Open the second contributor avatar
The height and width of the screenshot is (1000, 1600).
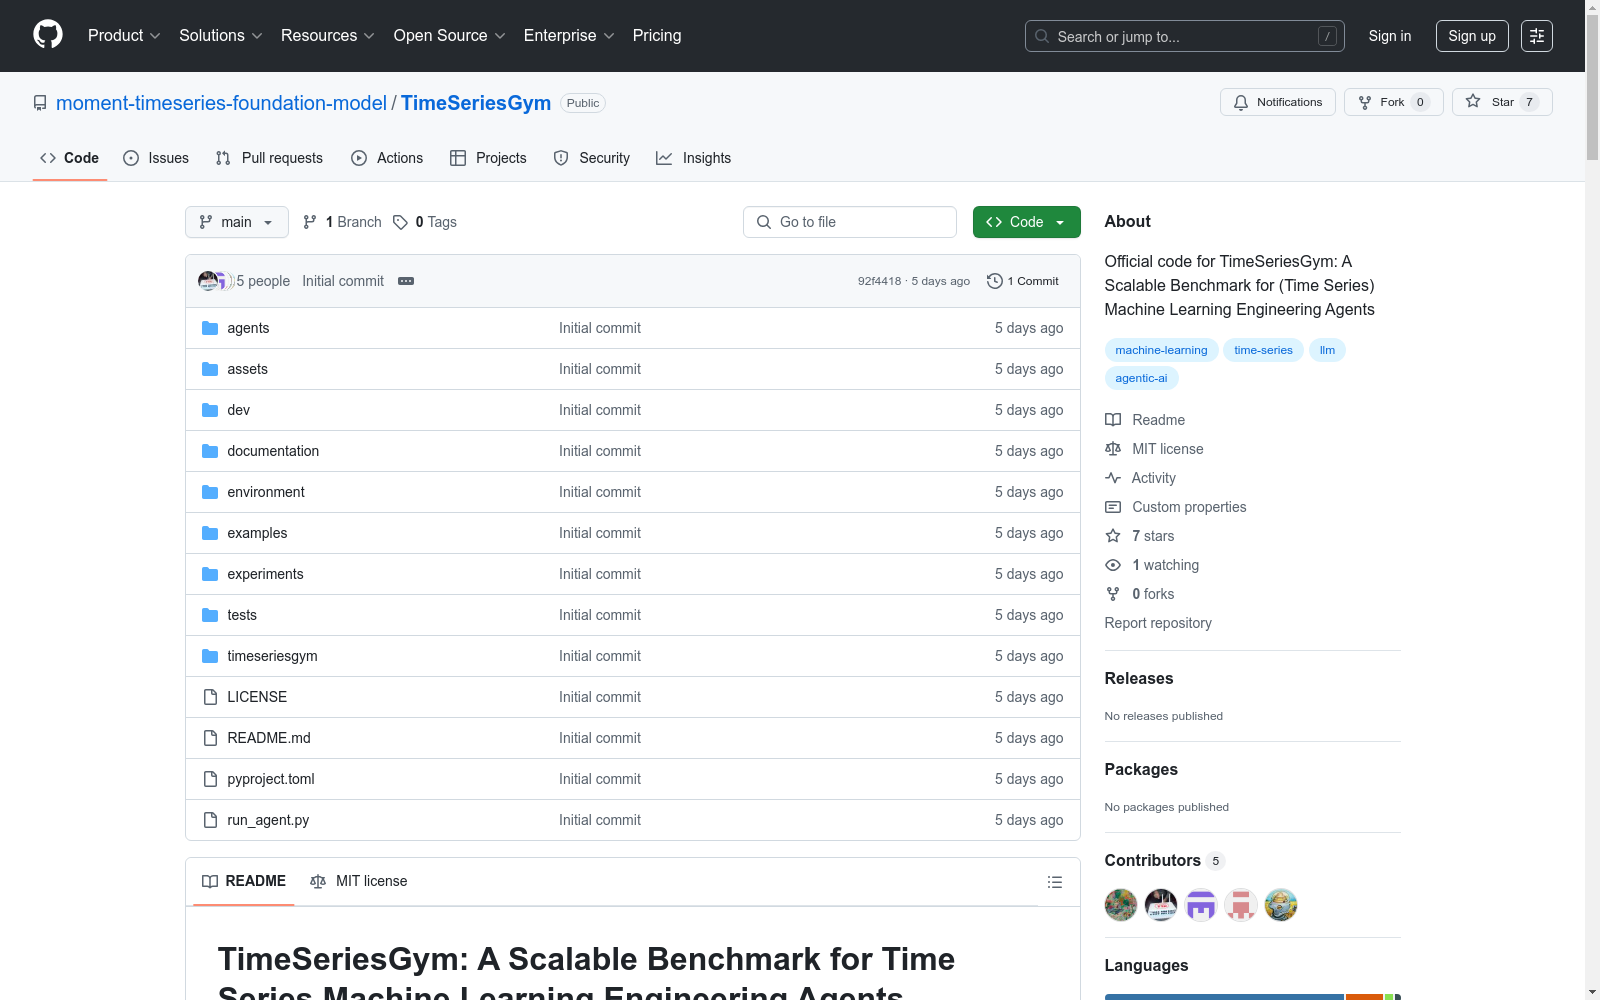(x=1161, y=905)
